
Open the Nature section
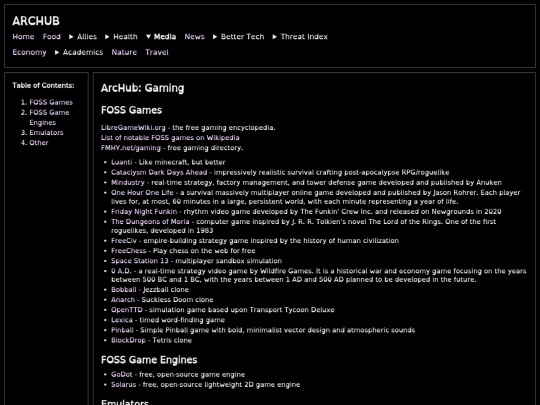124,52
